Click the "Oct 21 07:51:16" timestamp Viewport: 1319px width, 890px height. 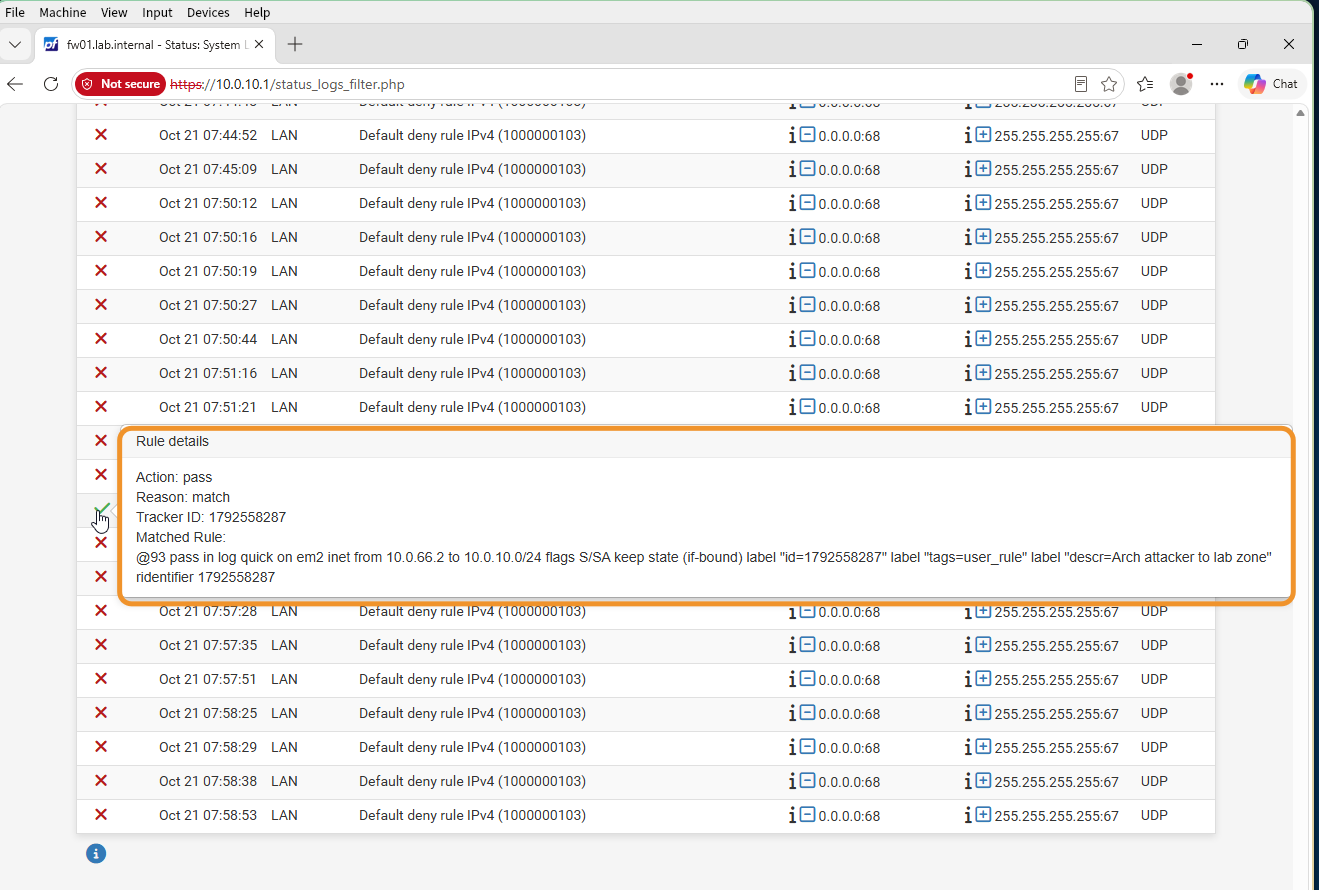pyautogui.click(x=208, y=373)
